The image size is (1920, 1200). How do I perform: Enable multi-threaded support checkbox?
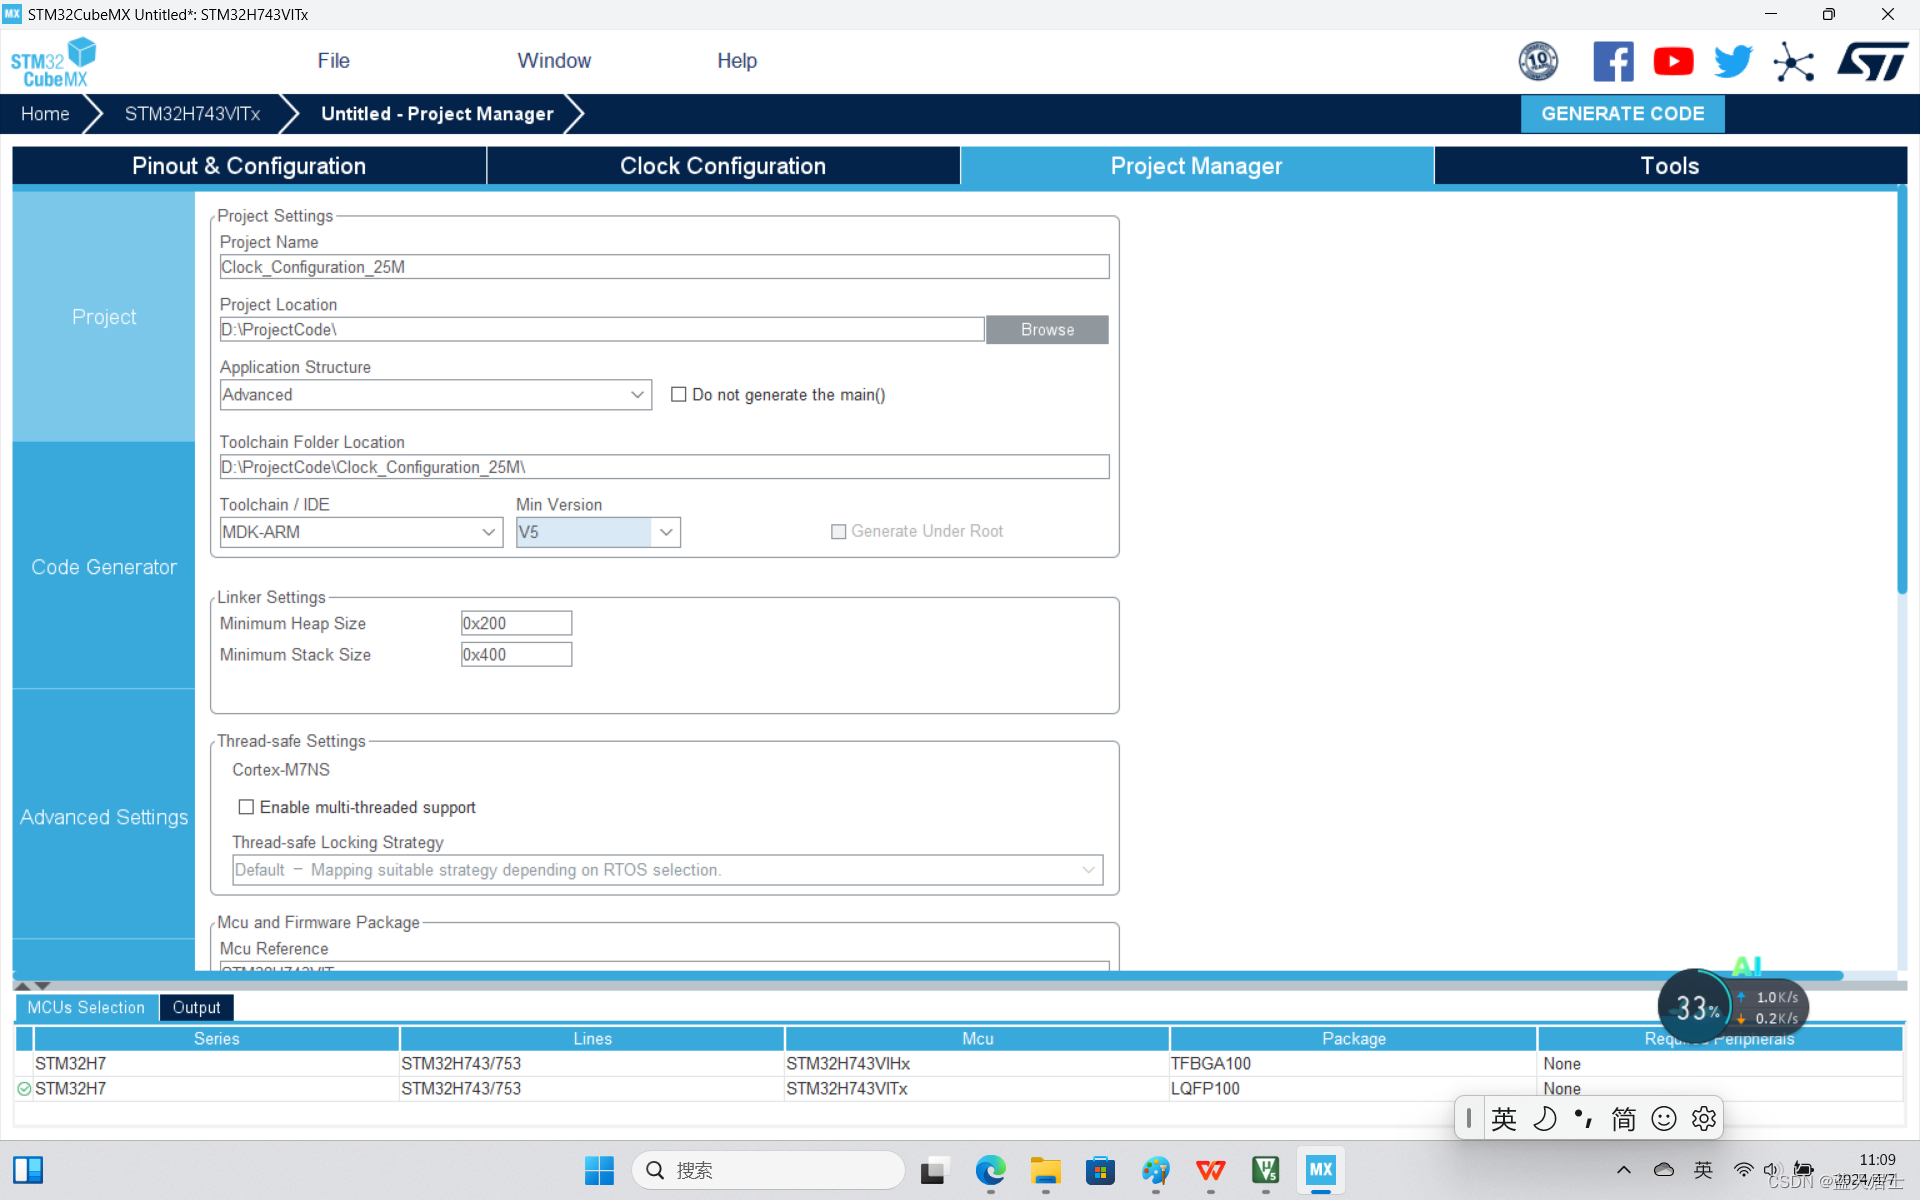[x=246, y=807]
